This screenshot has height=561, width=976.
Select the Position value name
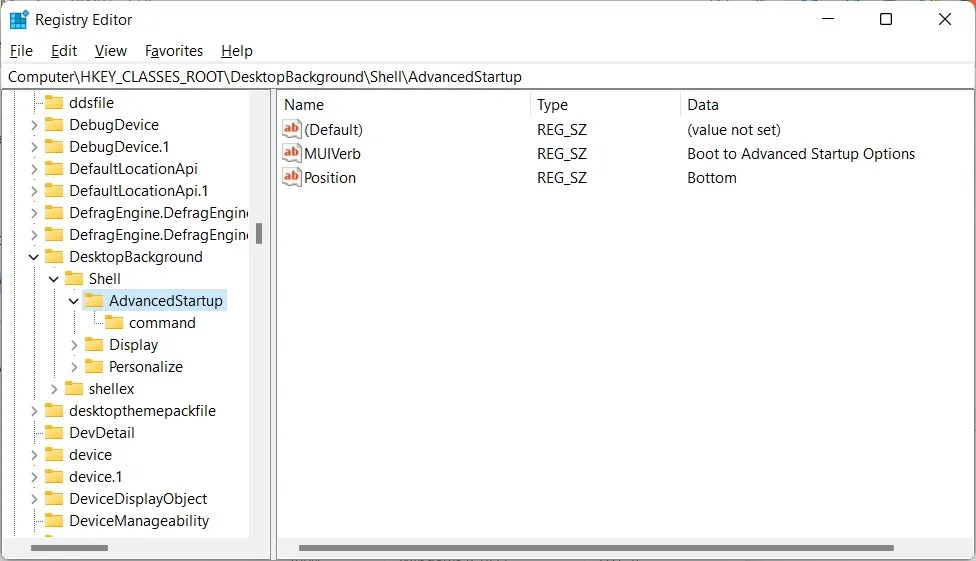point(330,177)
